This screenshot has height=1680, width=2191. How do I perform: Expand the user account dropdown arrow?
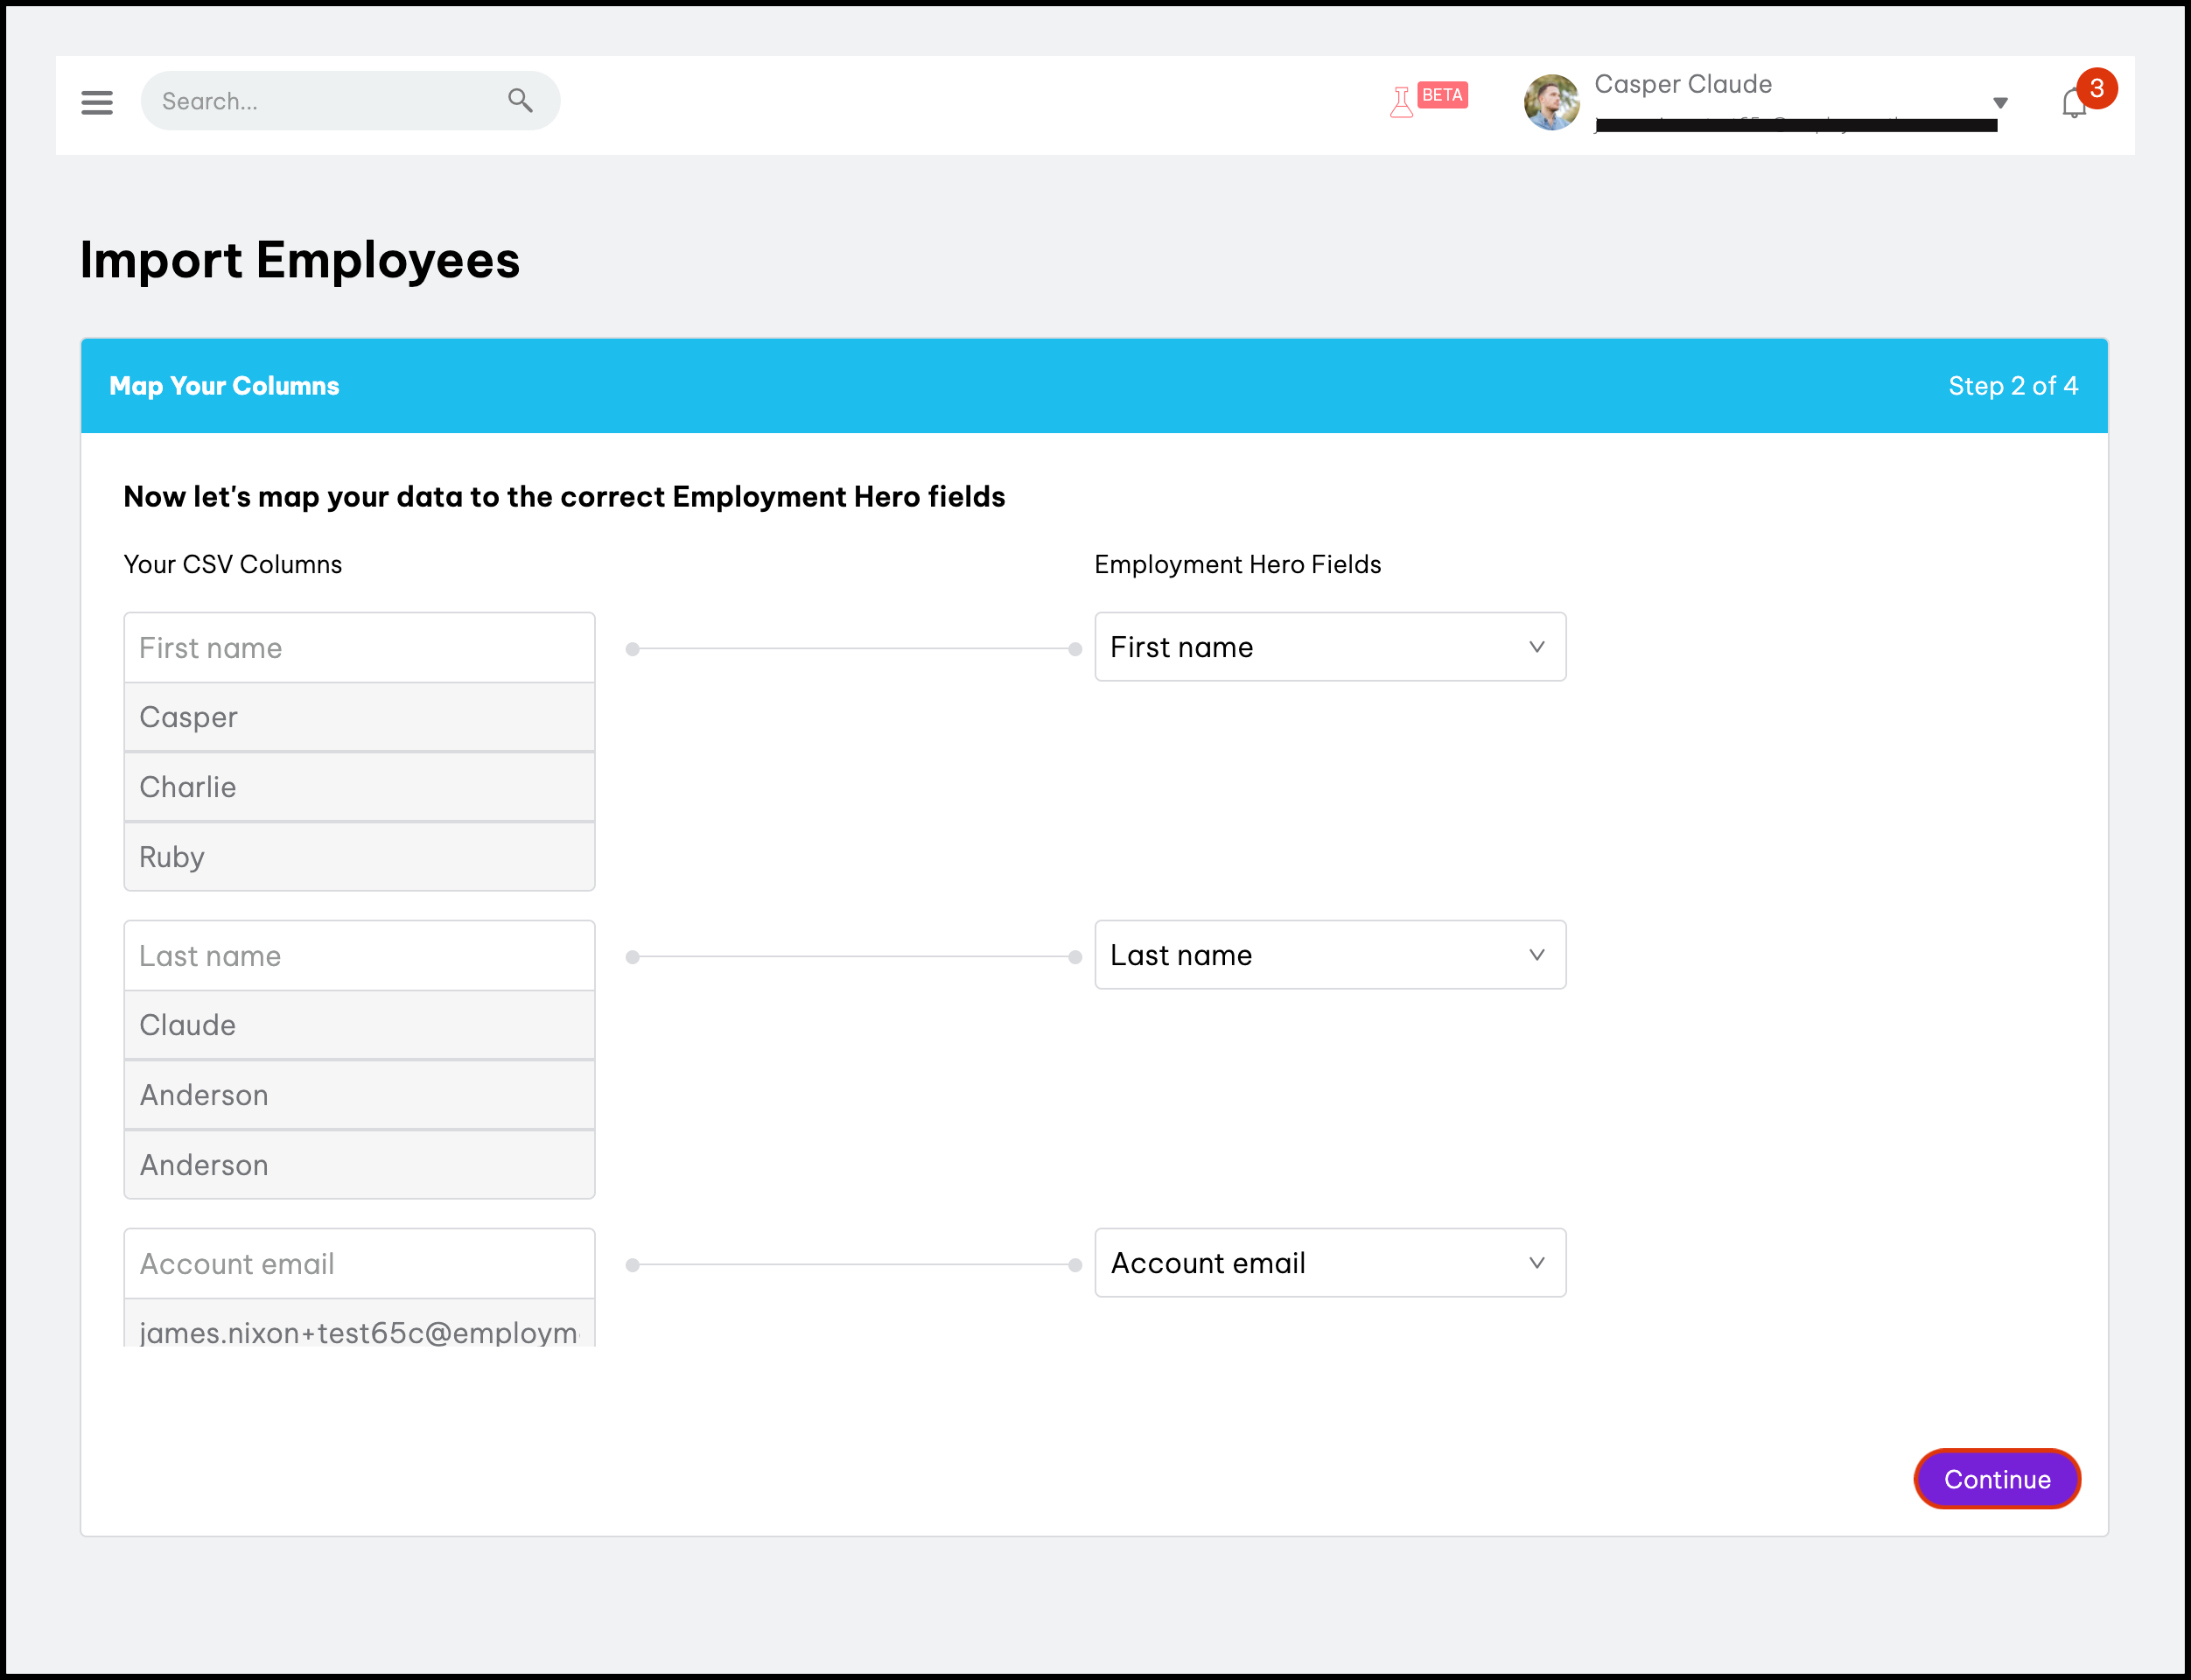pyautogui.click(x=2000, y=103)
